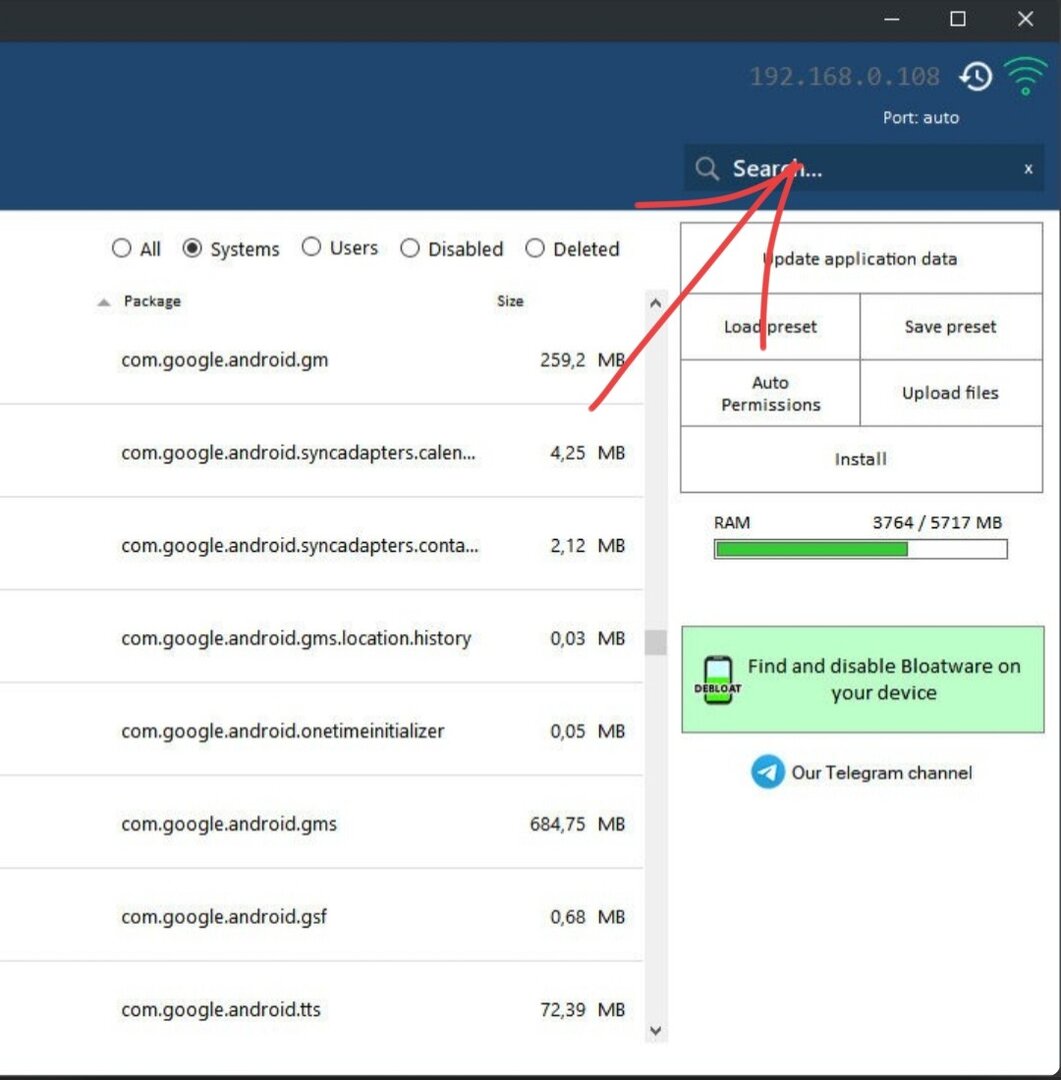Click the Load preset button
Screen dimensions: 1061x1080
click(770, 327)
